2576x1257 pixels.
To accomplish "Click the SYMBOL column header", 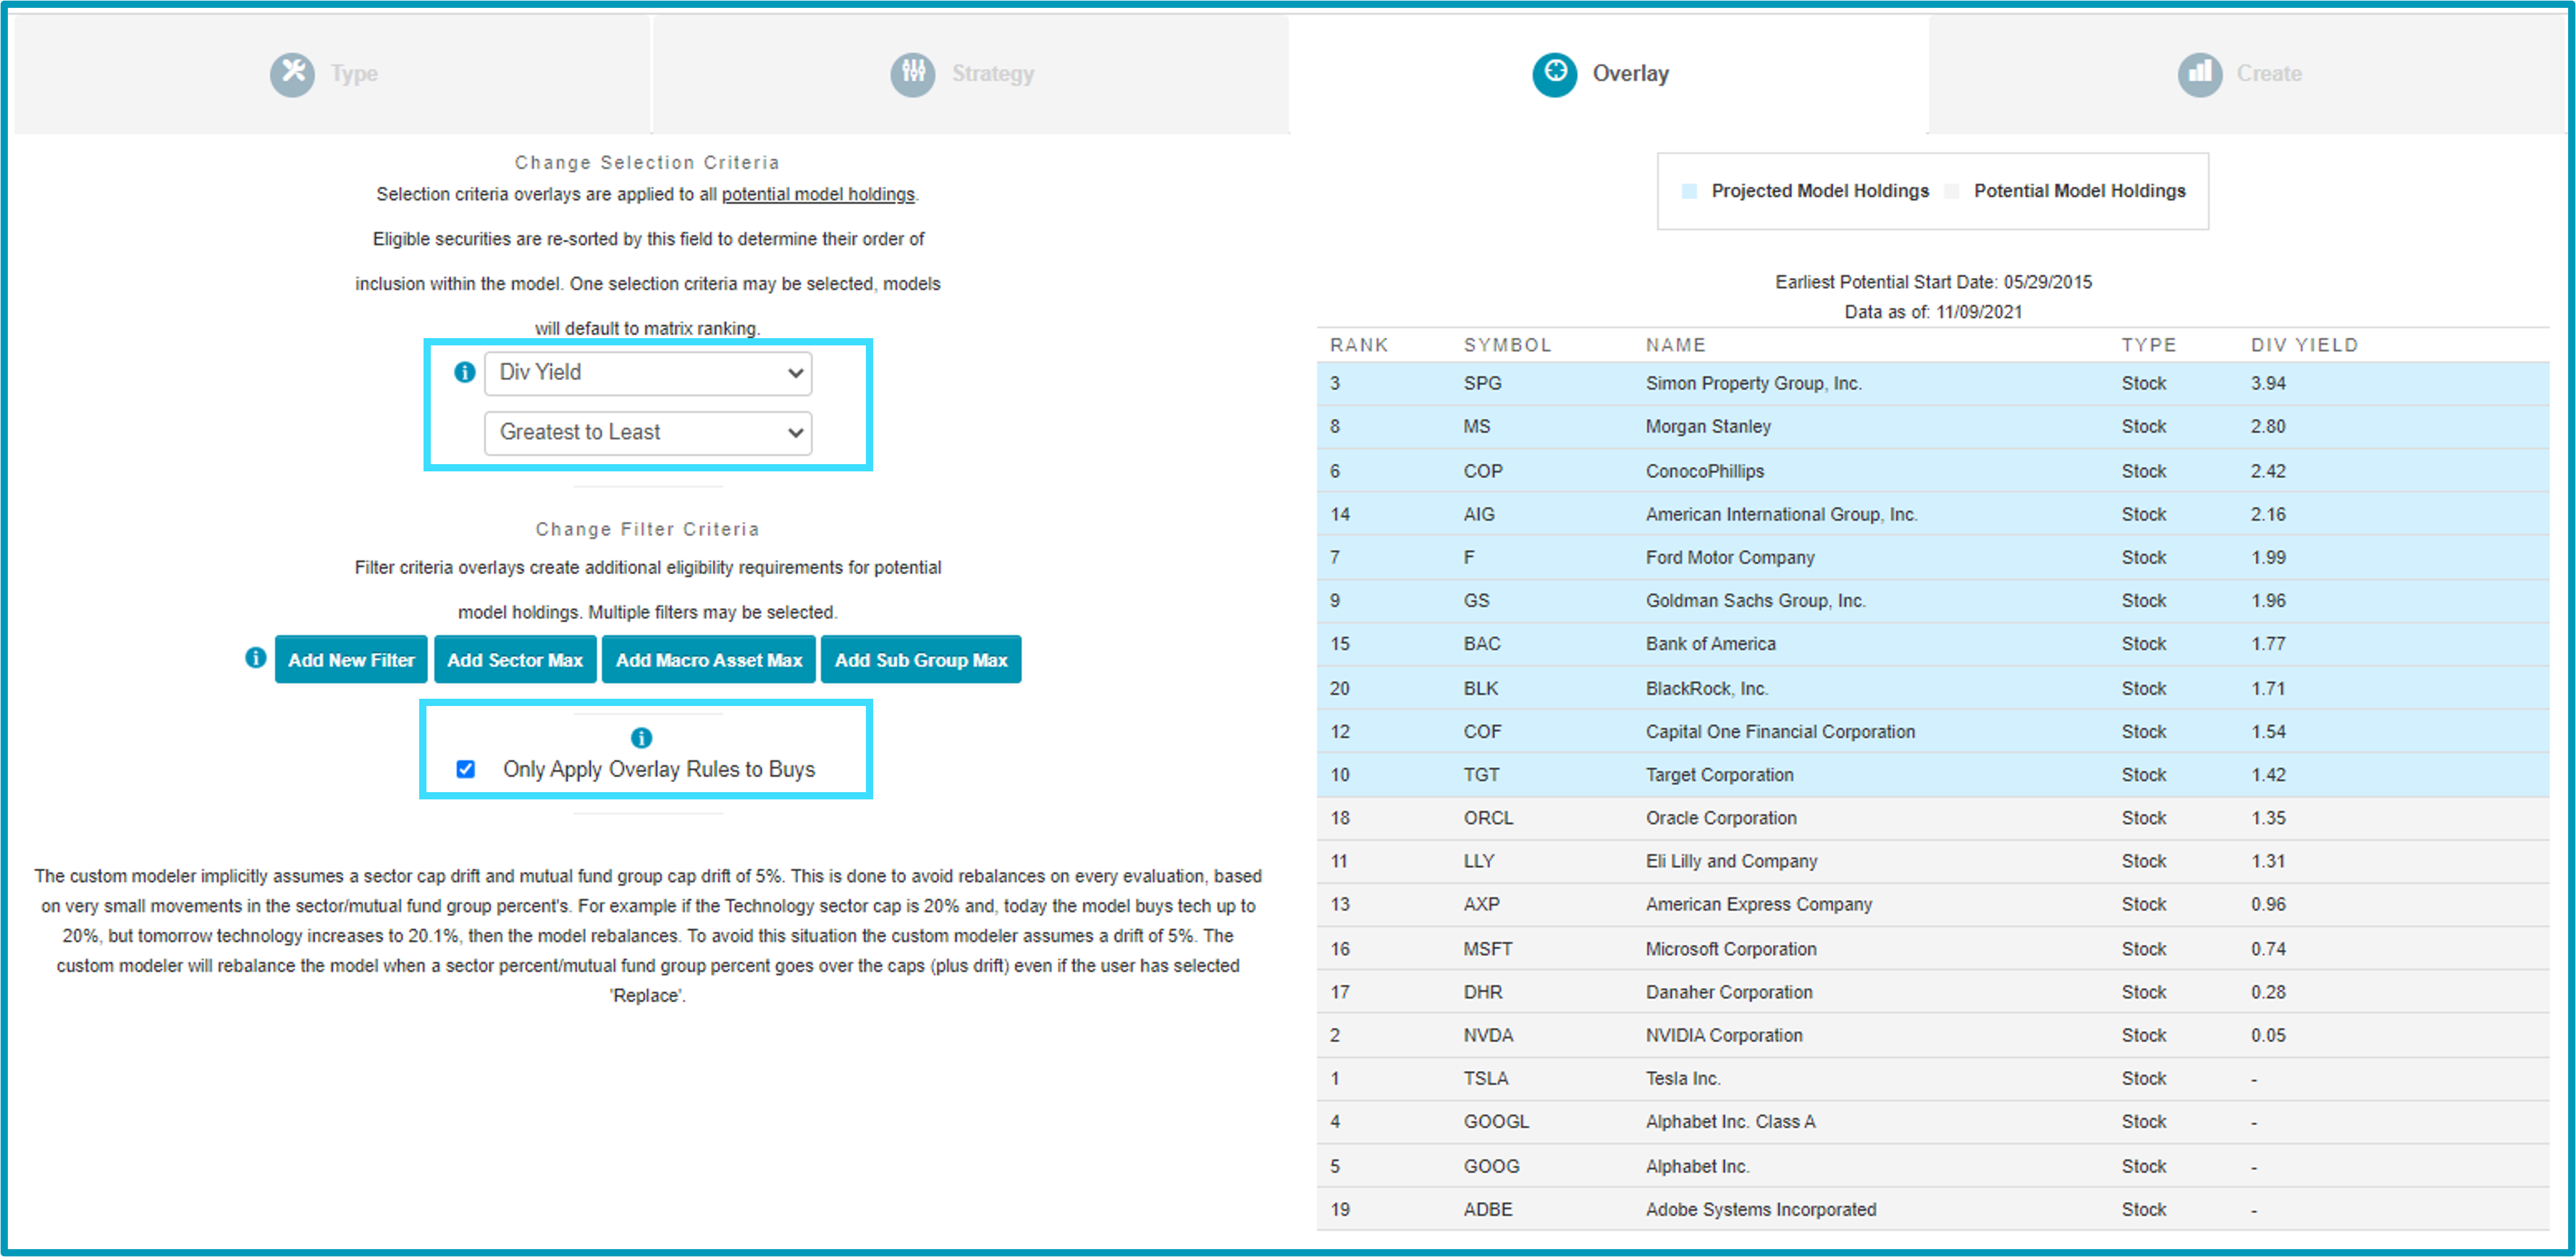I will pyautogui.click(x=1507, y=345).
